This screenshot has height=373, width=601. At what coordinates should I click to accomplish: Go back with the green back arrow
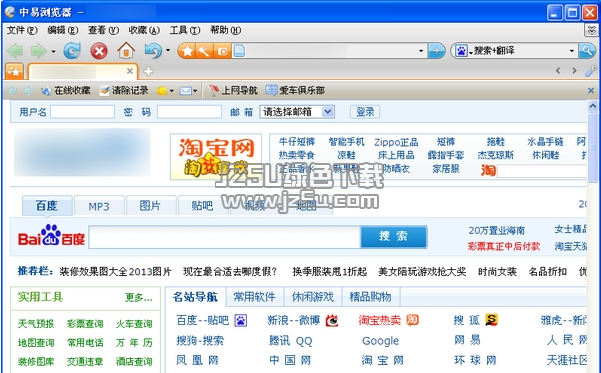point(15,51)
